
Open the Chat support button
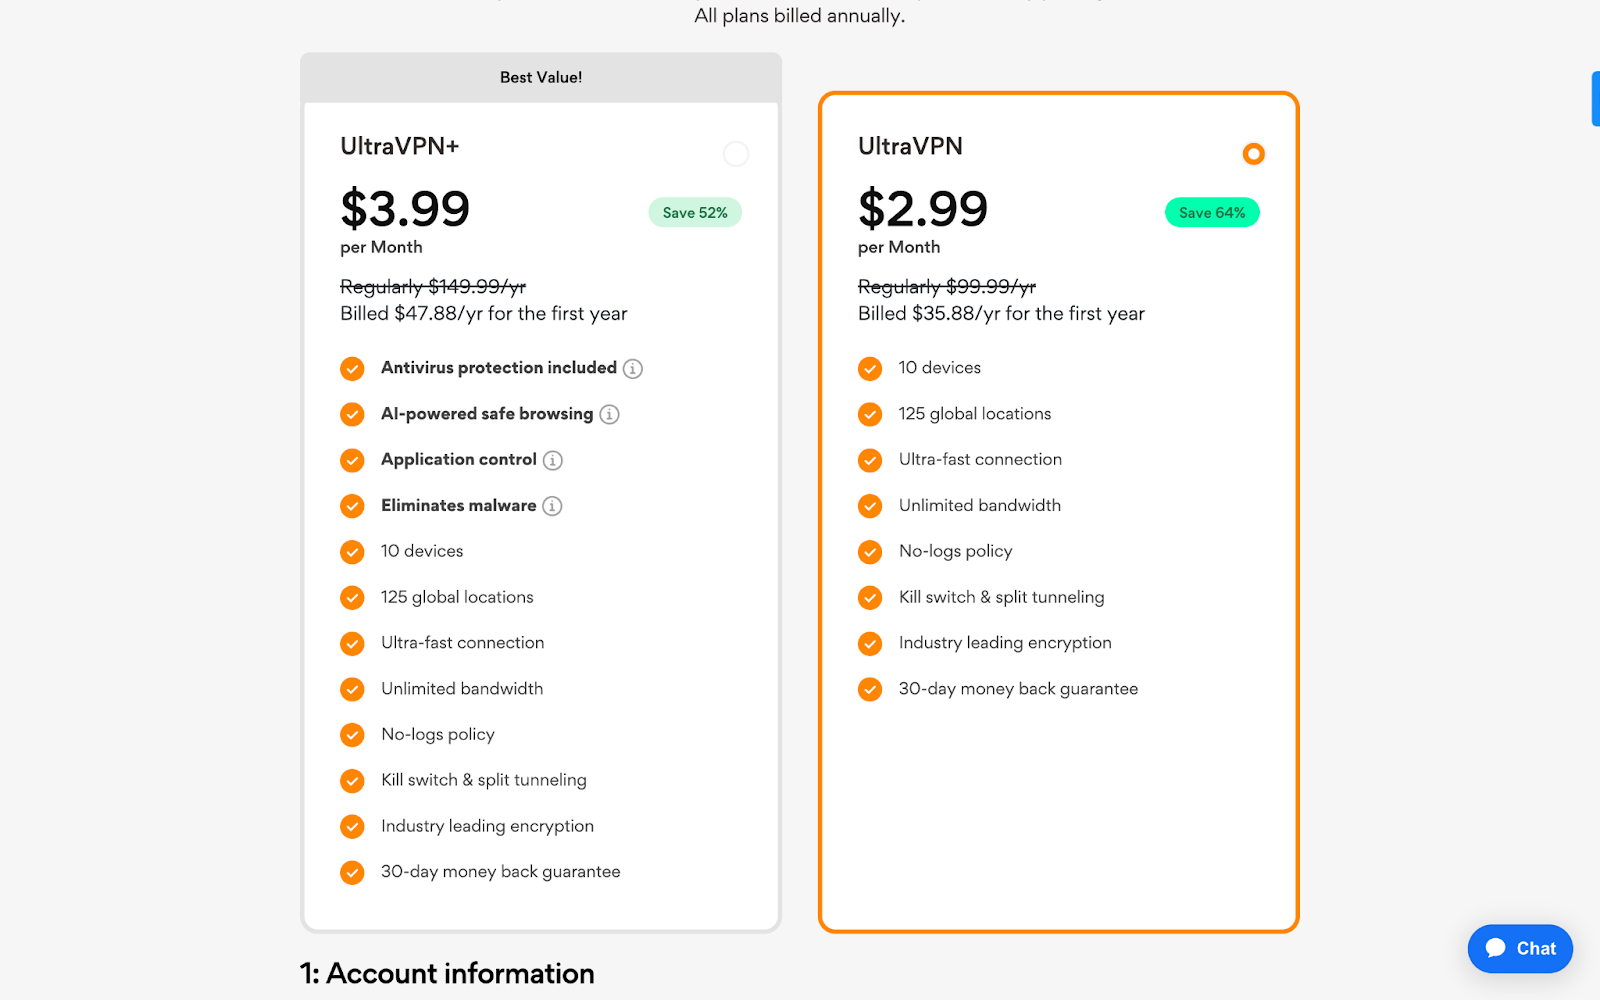coord(1520,948)
